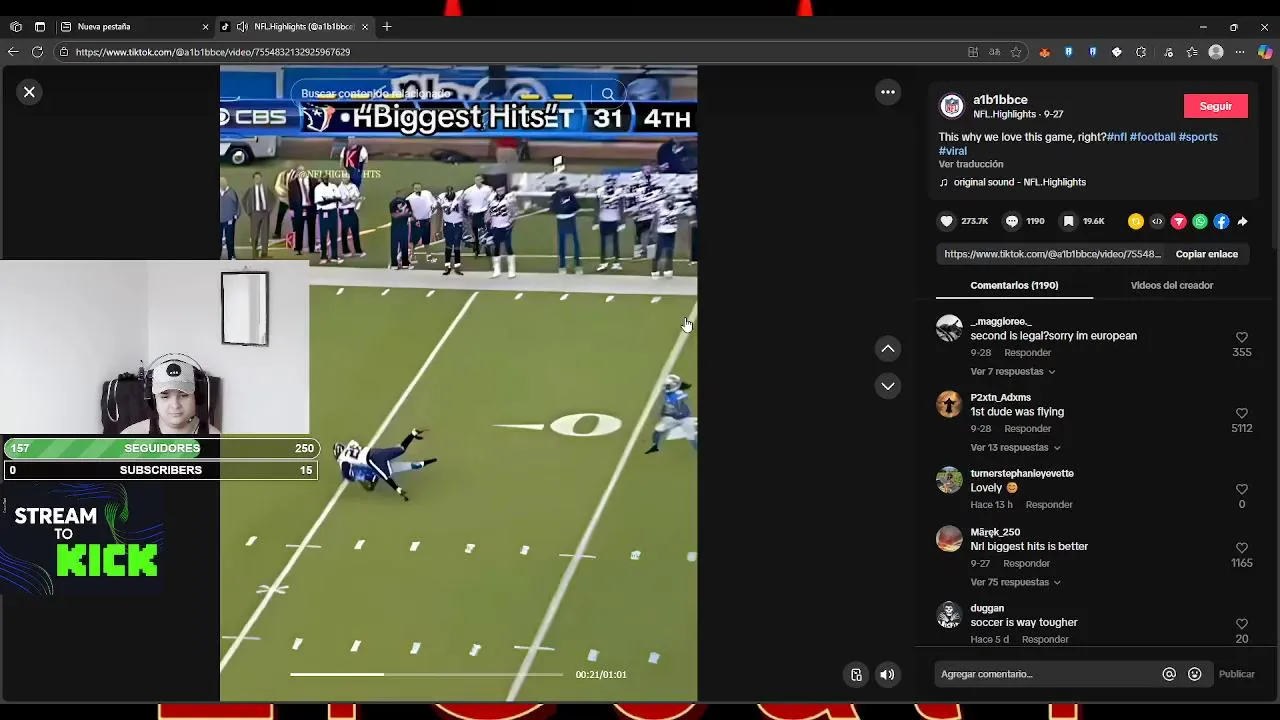Screen dimensions: 1280x720
Task: Click the Buscar contenido relacionado search field
Action: pyautogui.click(x=443, y=94)
